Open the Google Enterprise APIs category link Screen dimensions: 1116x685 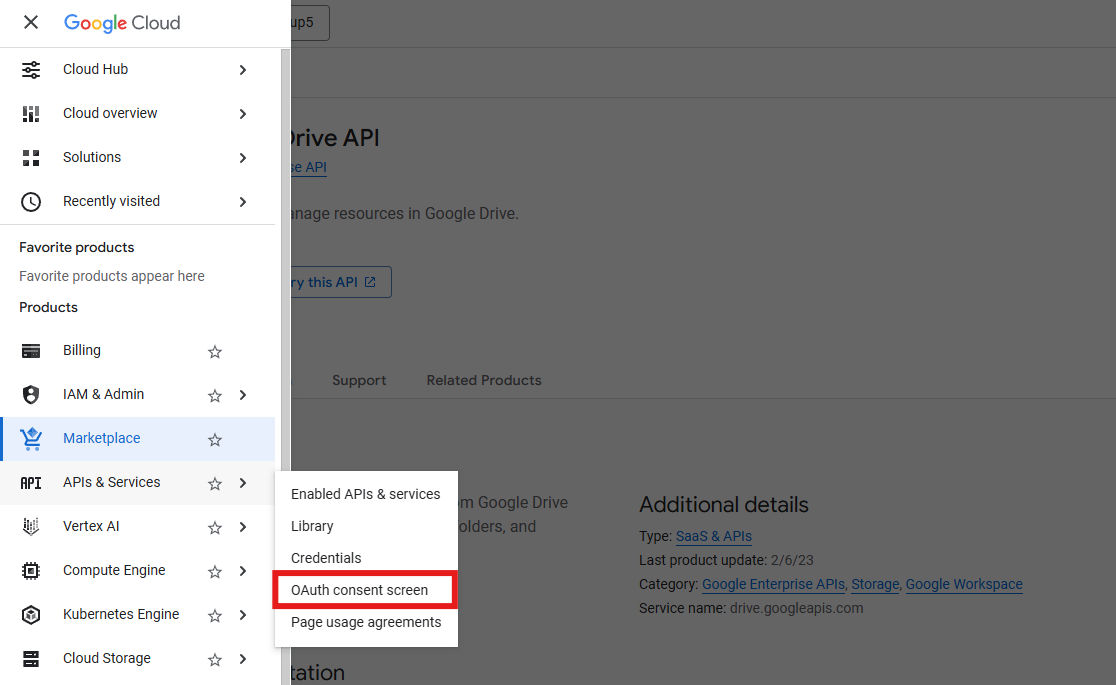tap(774, 584)
